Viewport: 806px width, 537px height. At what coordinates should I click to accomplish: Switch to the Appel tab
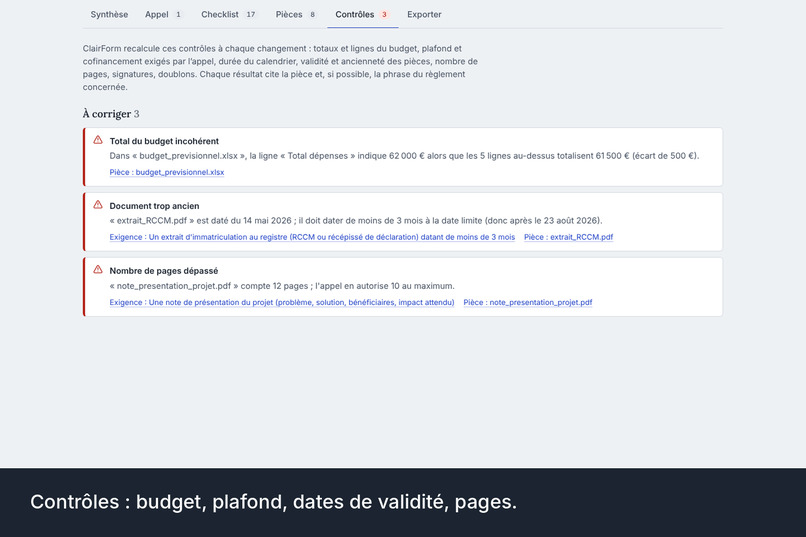pos(163,14)
